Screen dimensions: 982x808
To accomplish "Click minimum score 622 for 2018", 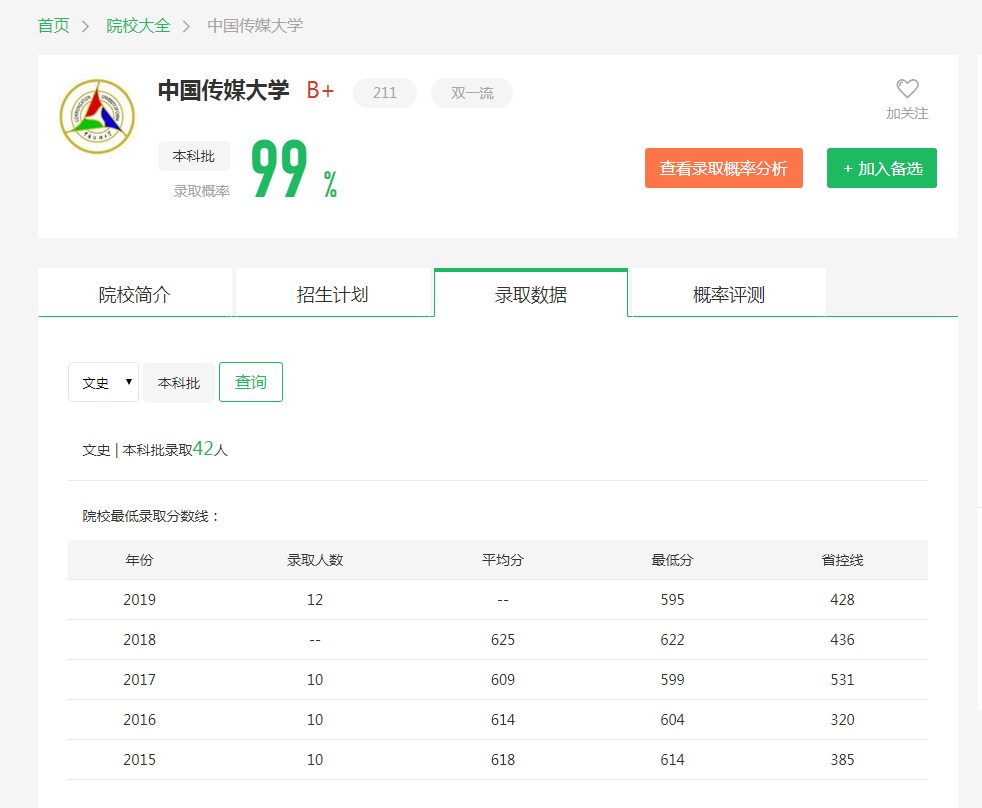I will click(x=672, y=640).
